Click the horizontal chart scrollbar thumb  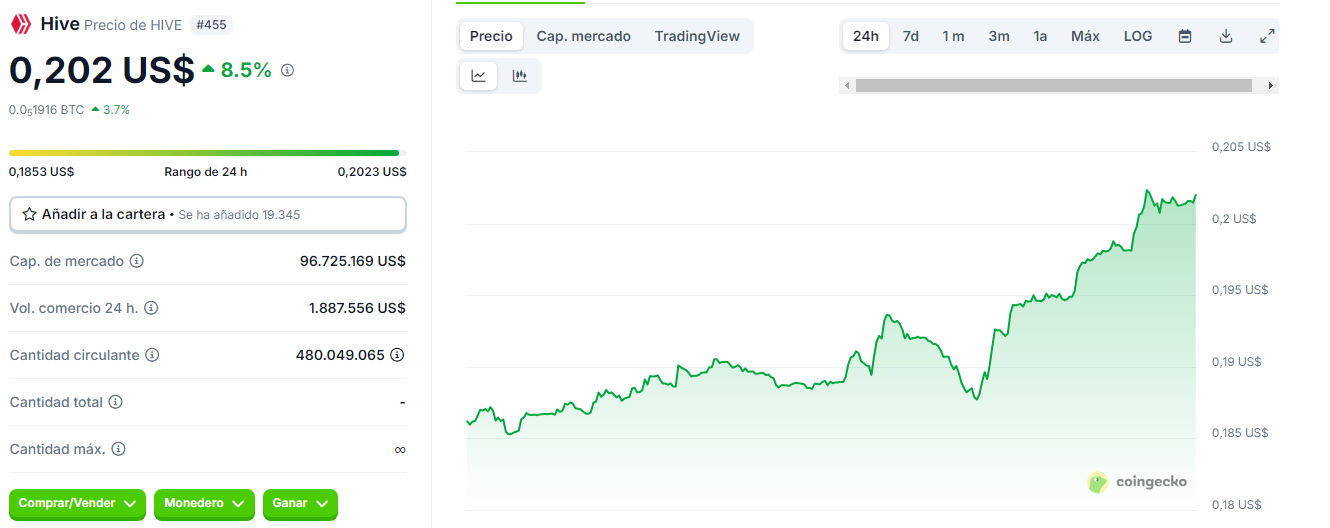1054,86
